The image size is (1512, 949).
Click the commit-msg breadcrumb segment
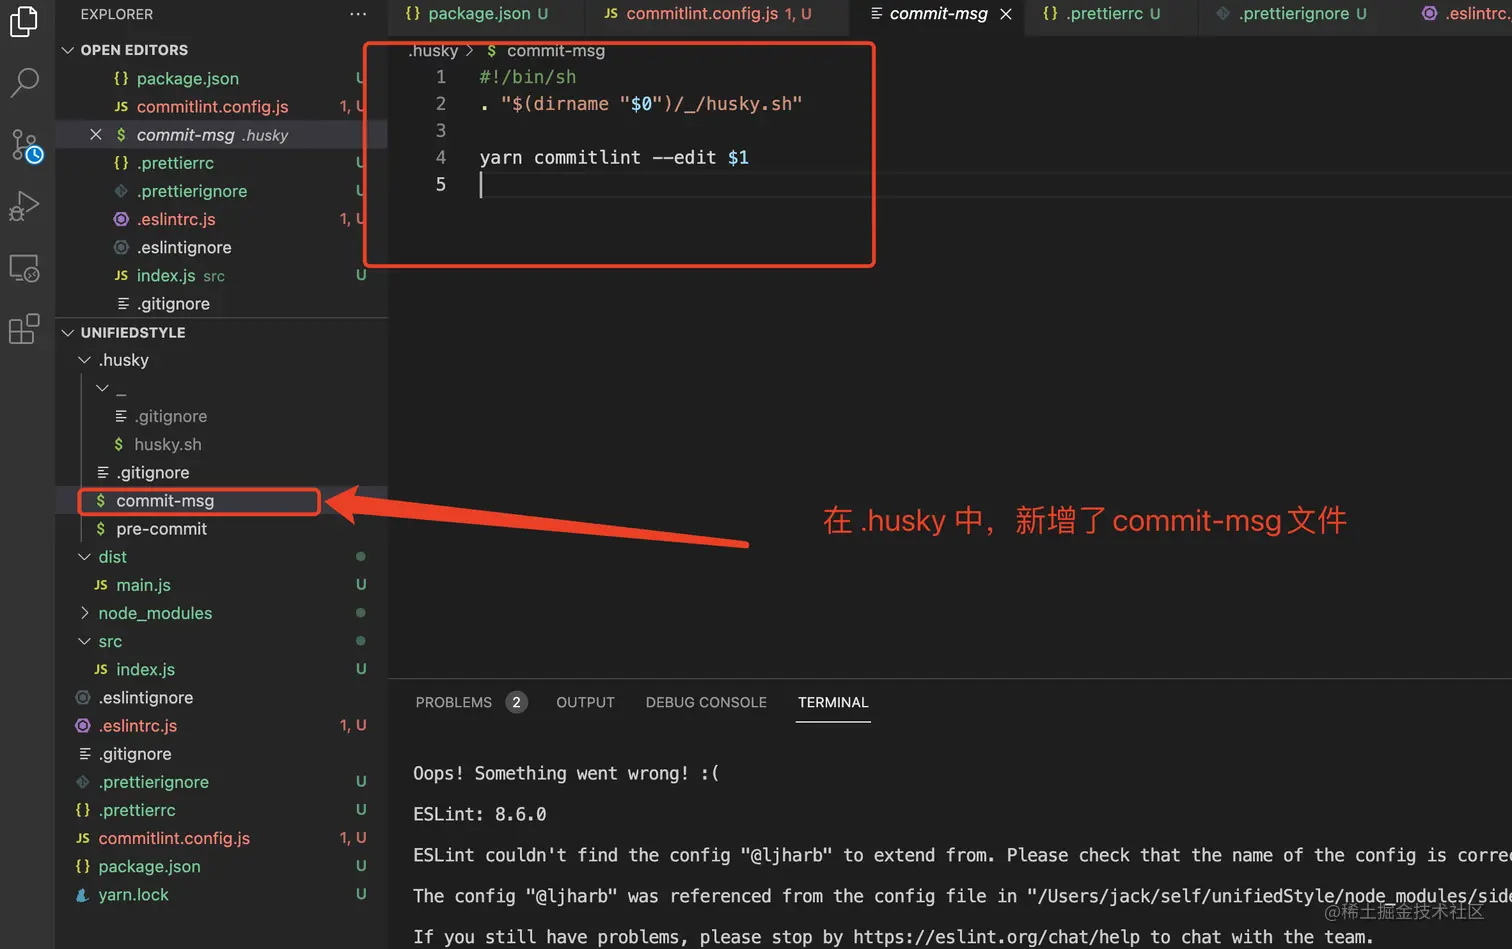coord(556,50)
